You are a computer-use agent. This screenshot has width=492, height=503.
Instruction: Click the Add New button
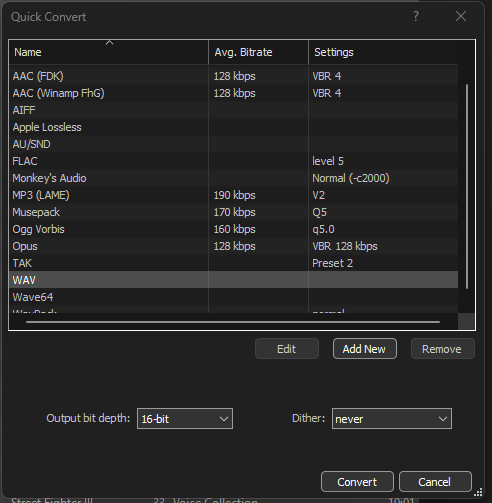(364, 349)
